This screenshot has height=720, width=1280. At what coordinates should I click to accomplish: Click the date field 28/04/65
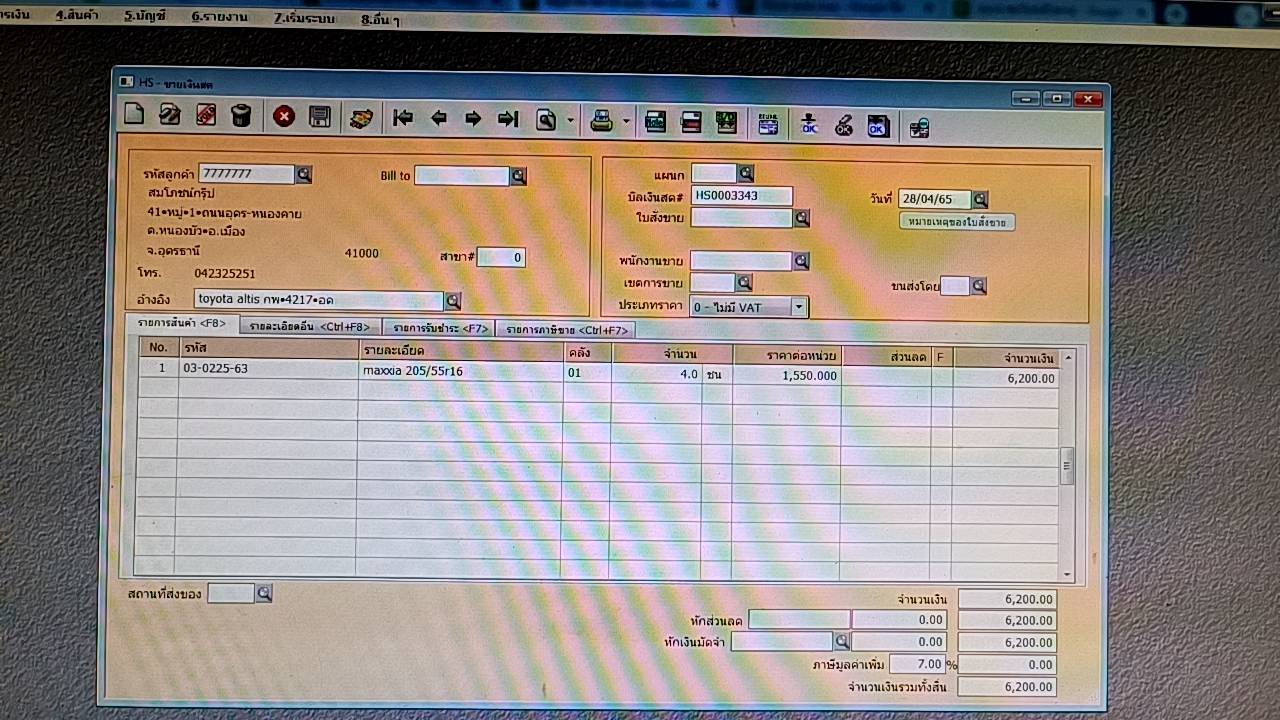pos(935,199)
